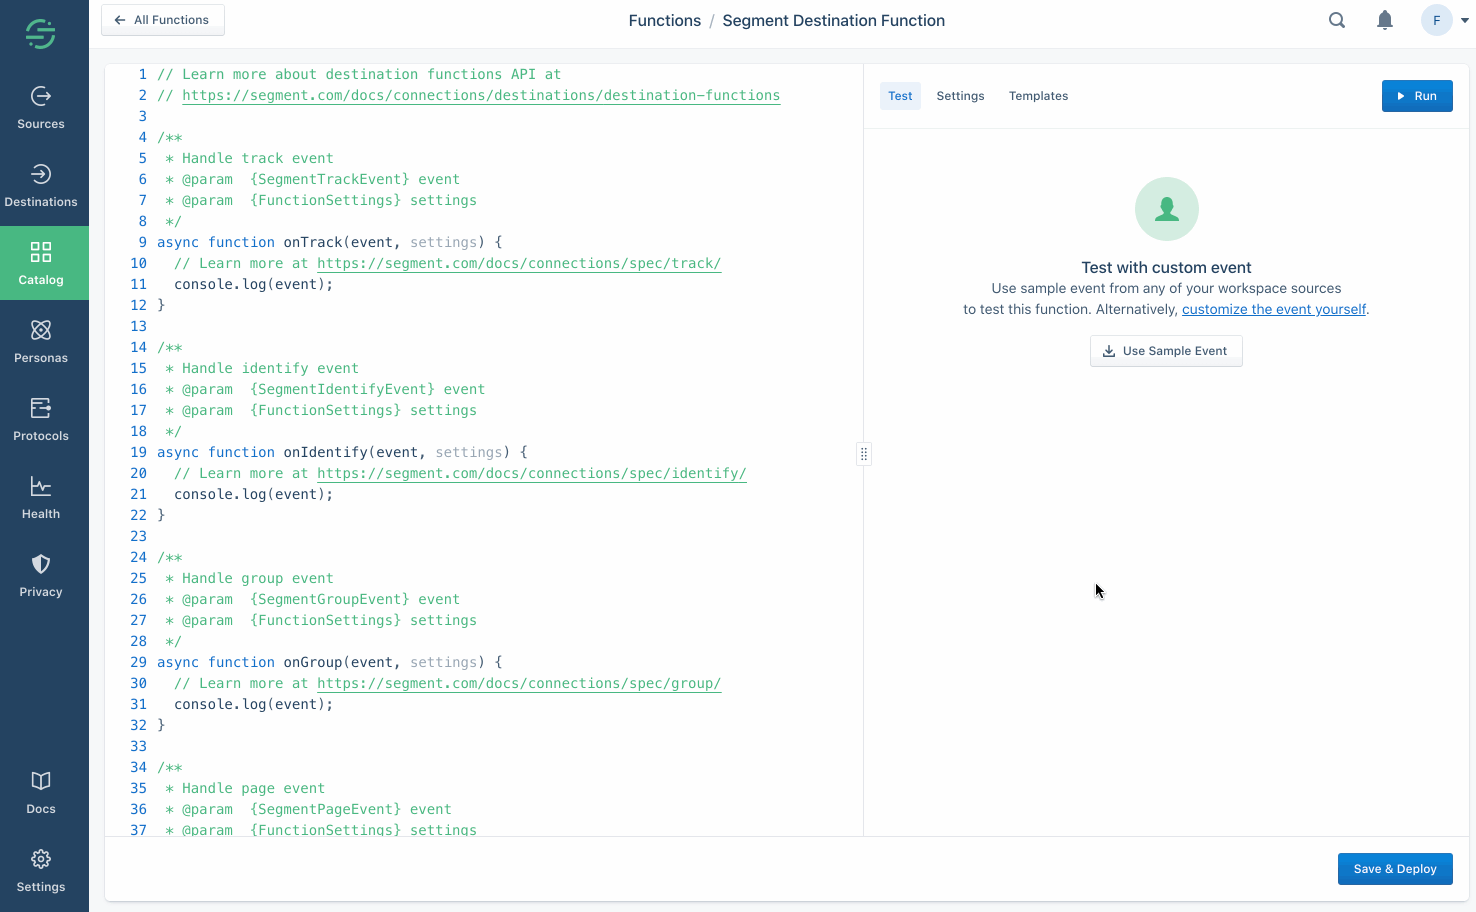Open the Privacy section

(x=40, y=575)
